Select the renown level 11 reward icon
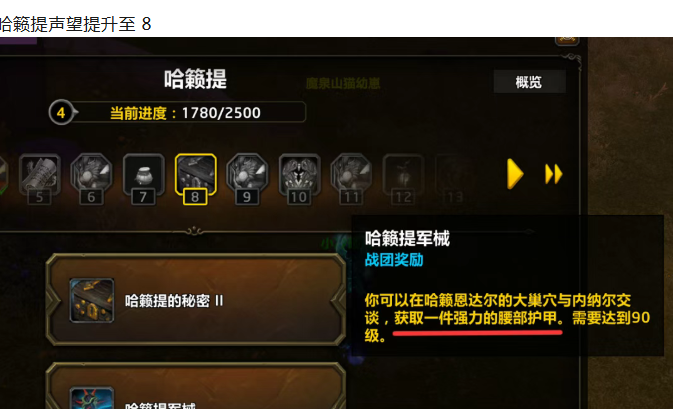 [x=351, y=174]
